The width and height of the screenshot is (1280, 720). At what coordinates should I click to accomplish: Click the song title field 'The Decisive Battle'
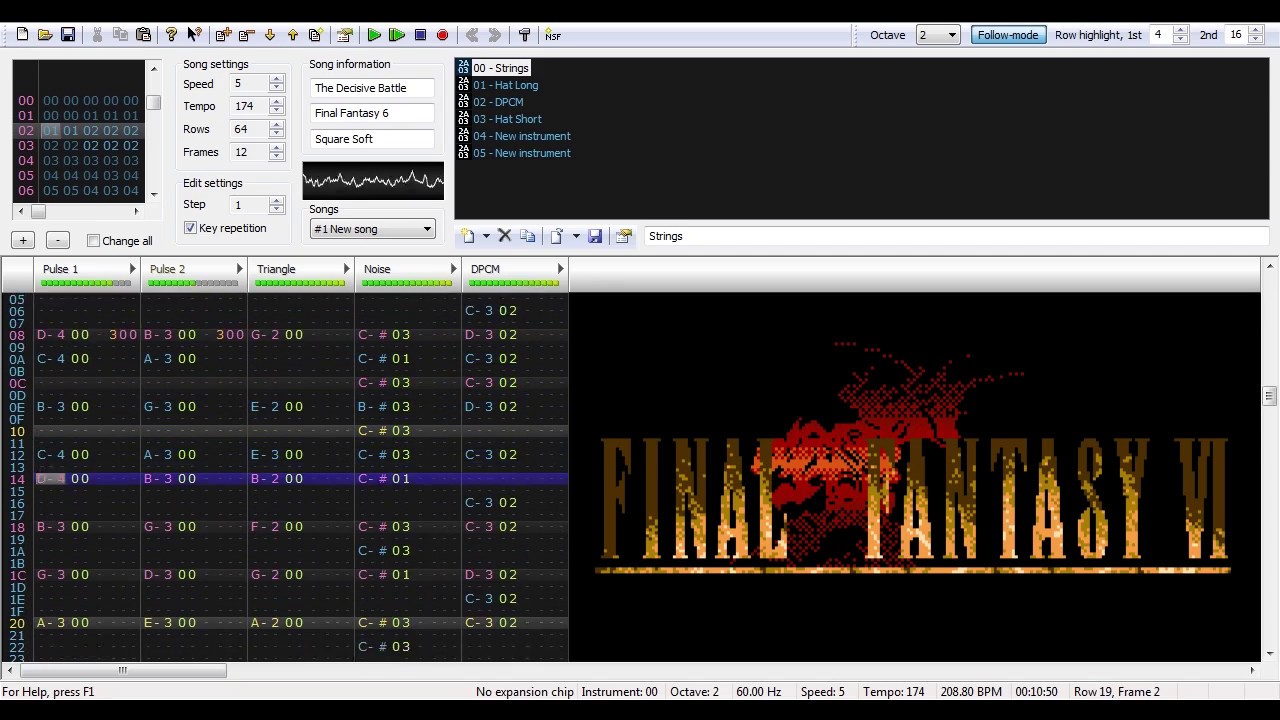tap(372, 88)
